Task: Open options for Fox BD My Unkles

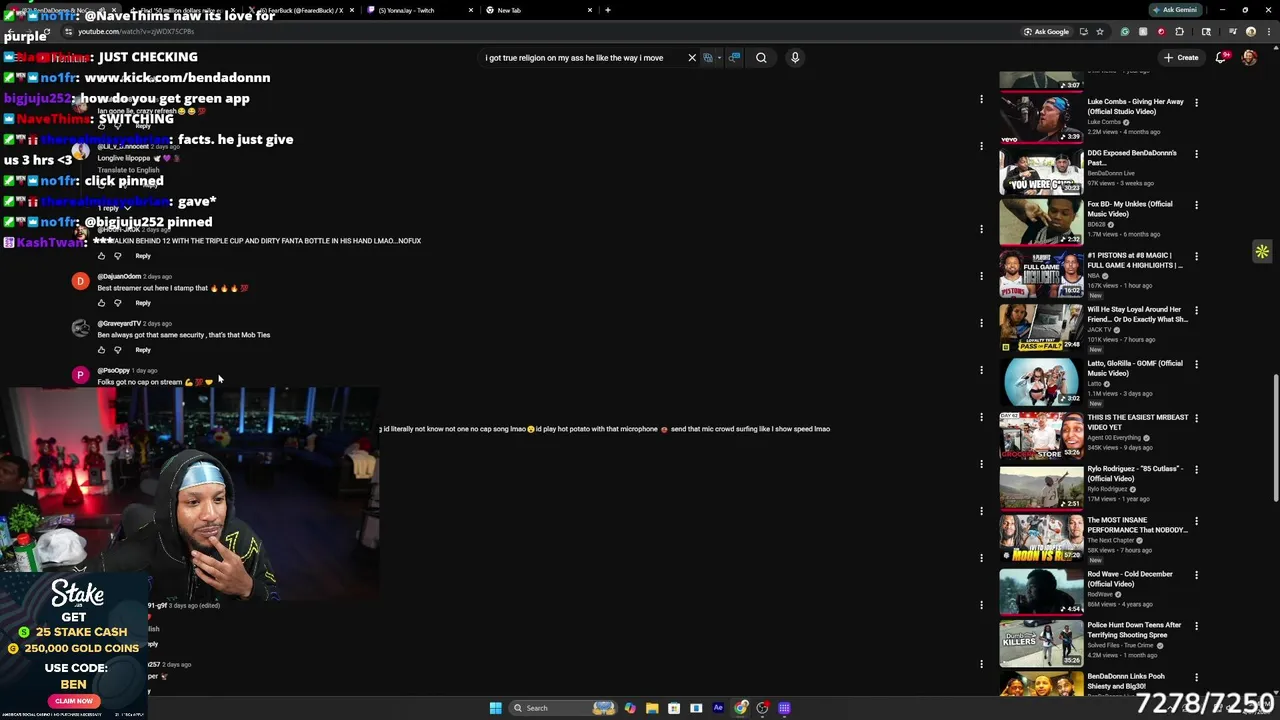Action: tap(1196, 205)
